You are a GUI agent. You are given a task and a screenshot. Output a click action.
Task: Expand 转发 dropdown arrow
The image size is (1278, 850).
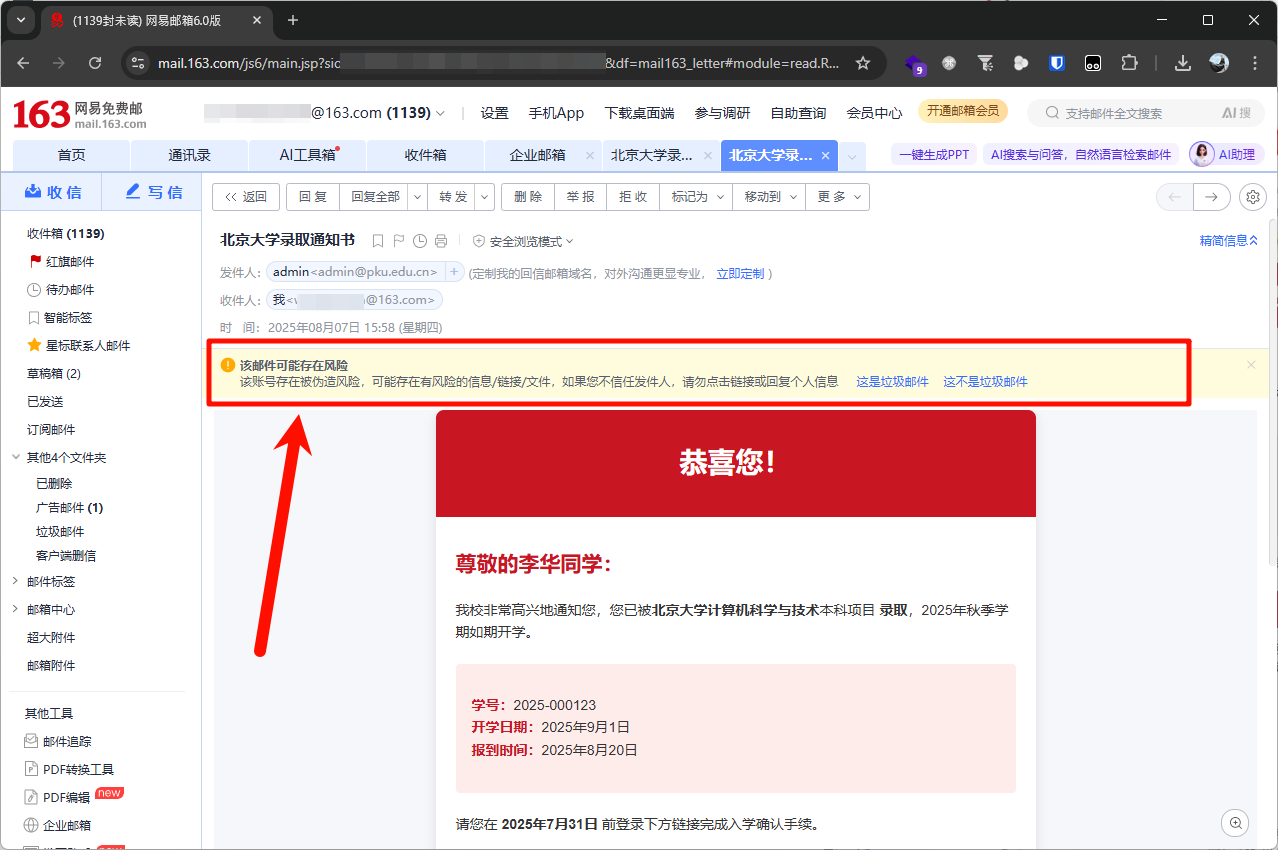[485, 197]
